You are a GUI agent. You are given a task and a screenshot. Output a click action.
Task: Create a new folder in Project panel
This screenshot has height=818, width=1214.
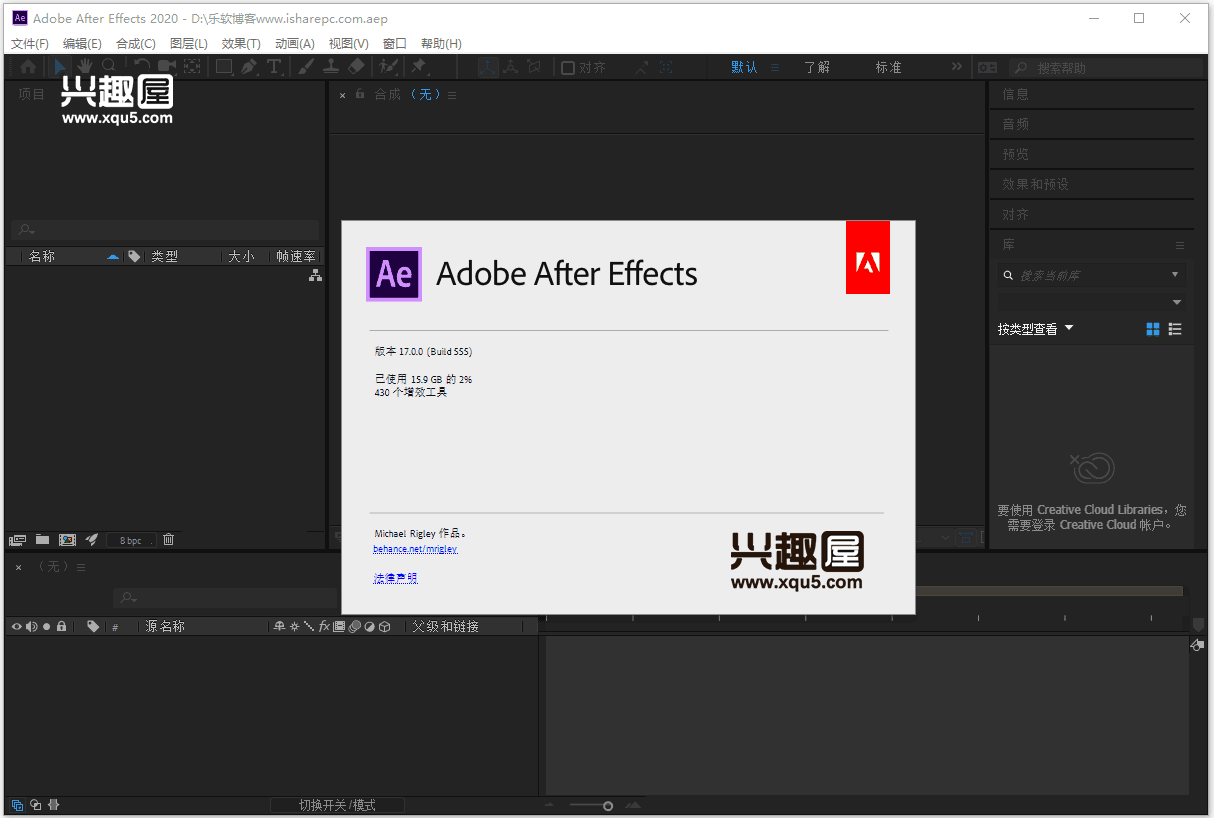click(x=42, y=540)
